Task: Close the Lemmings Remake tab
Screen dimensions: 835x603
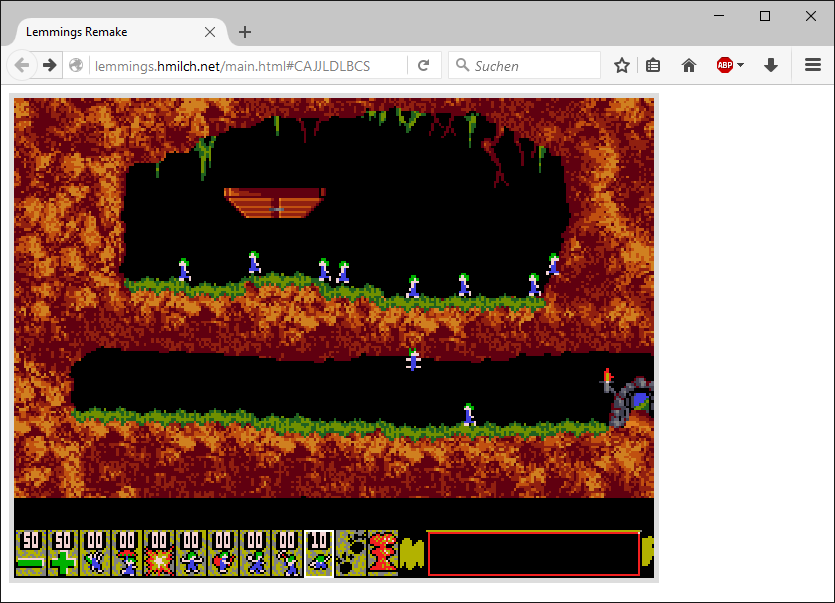Action: pyautogui.click(x=210, y=32)
